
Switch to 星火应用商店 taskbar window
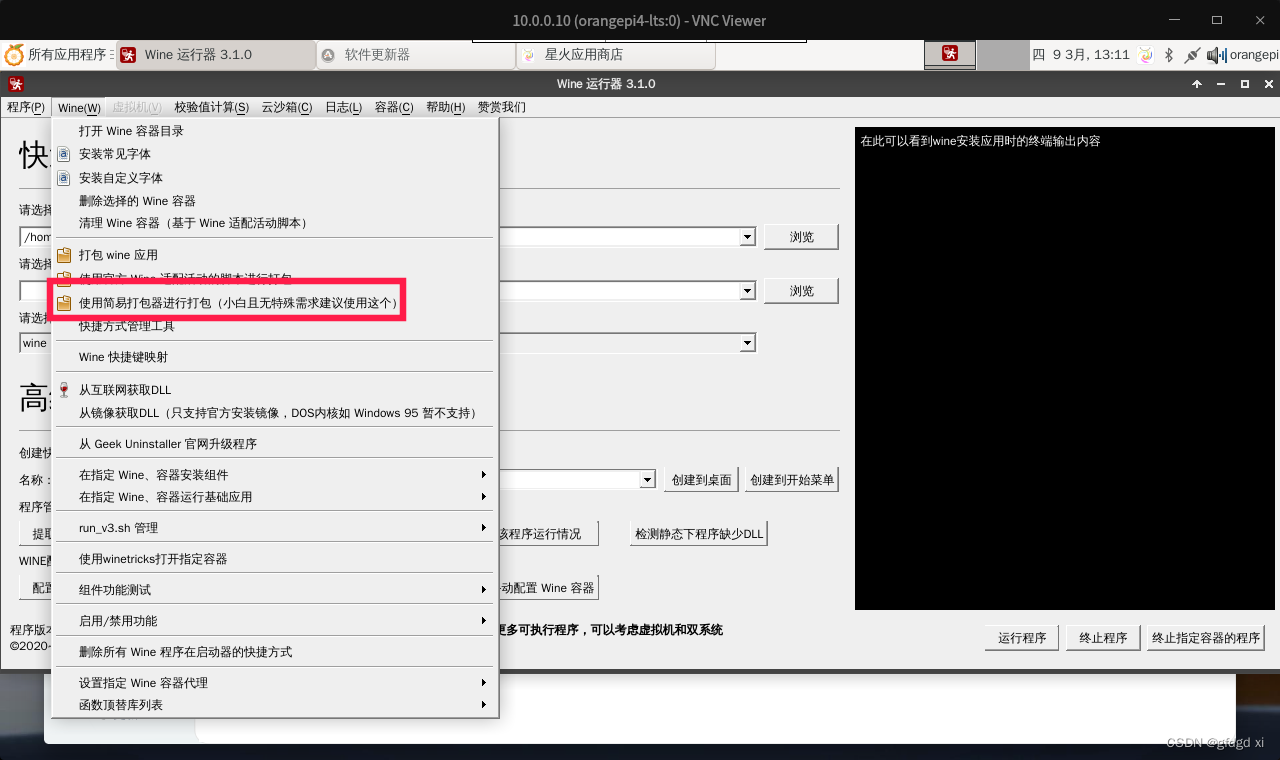(x=615, y=55)
